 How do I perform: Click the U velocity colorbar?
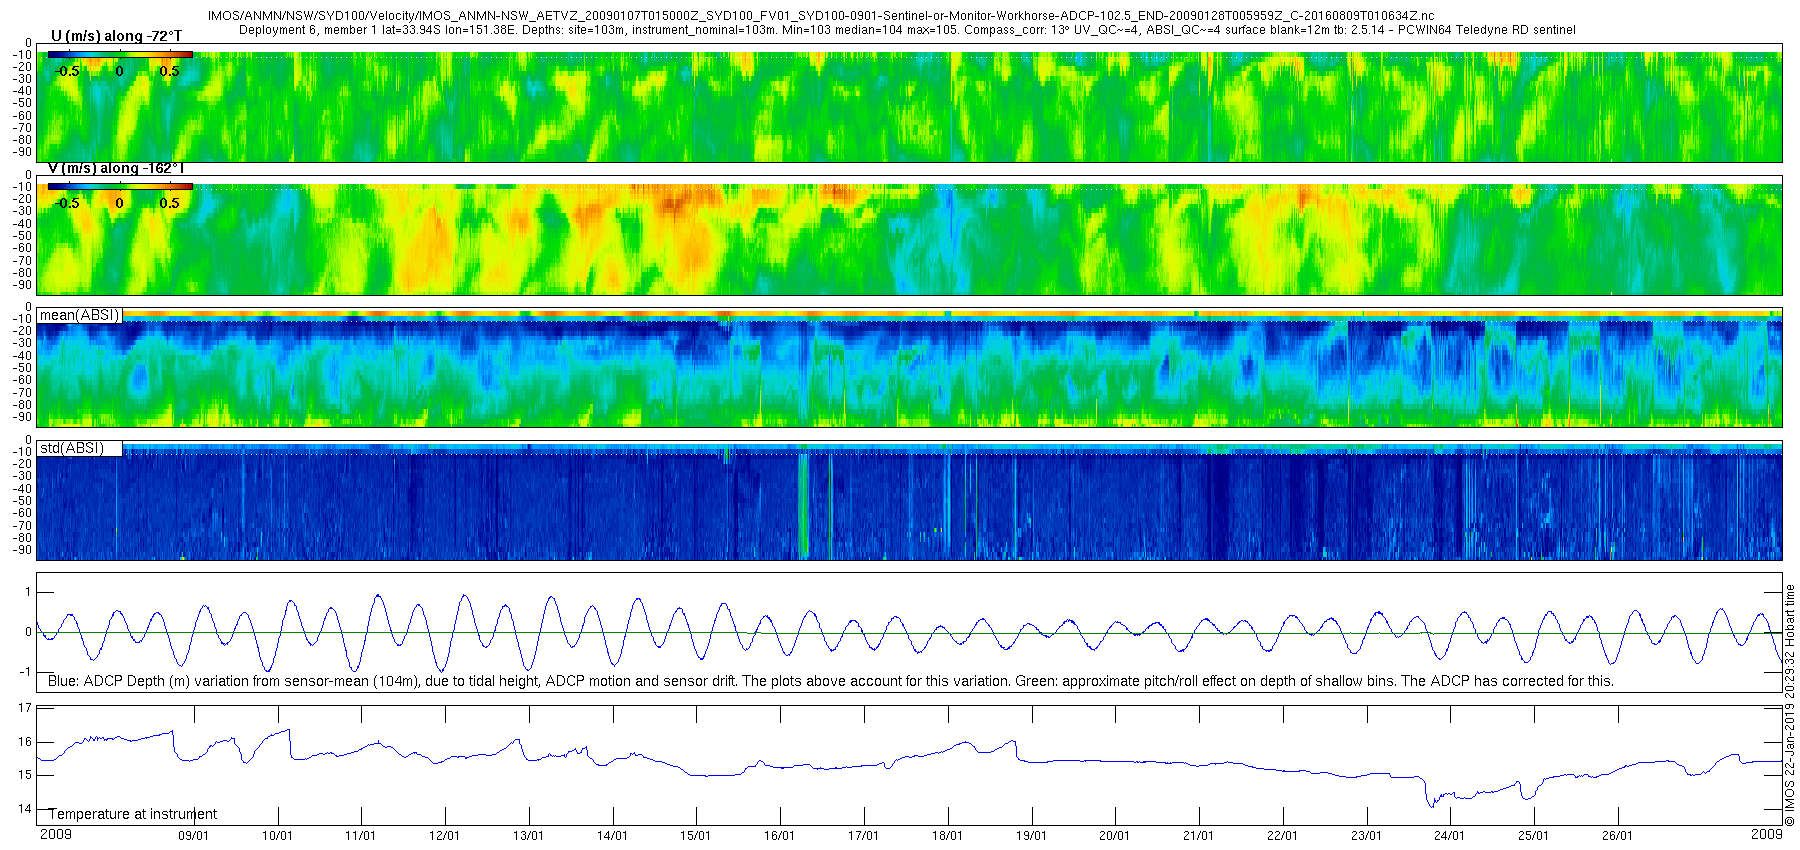[120, 55]
